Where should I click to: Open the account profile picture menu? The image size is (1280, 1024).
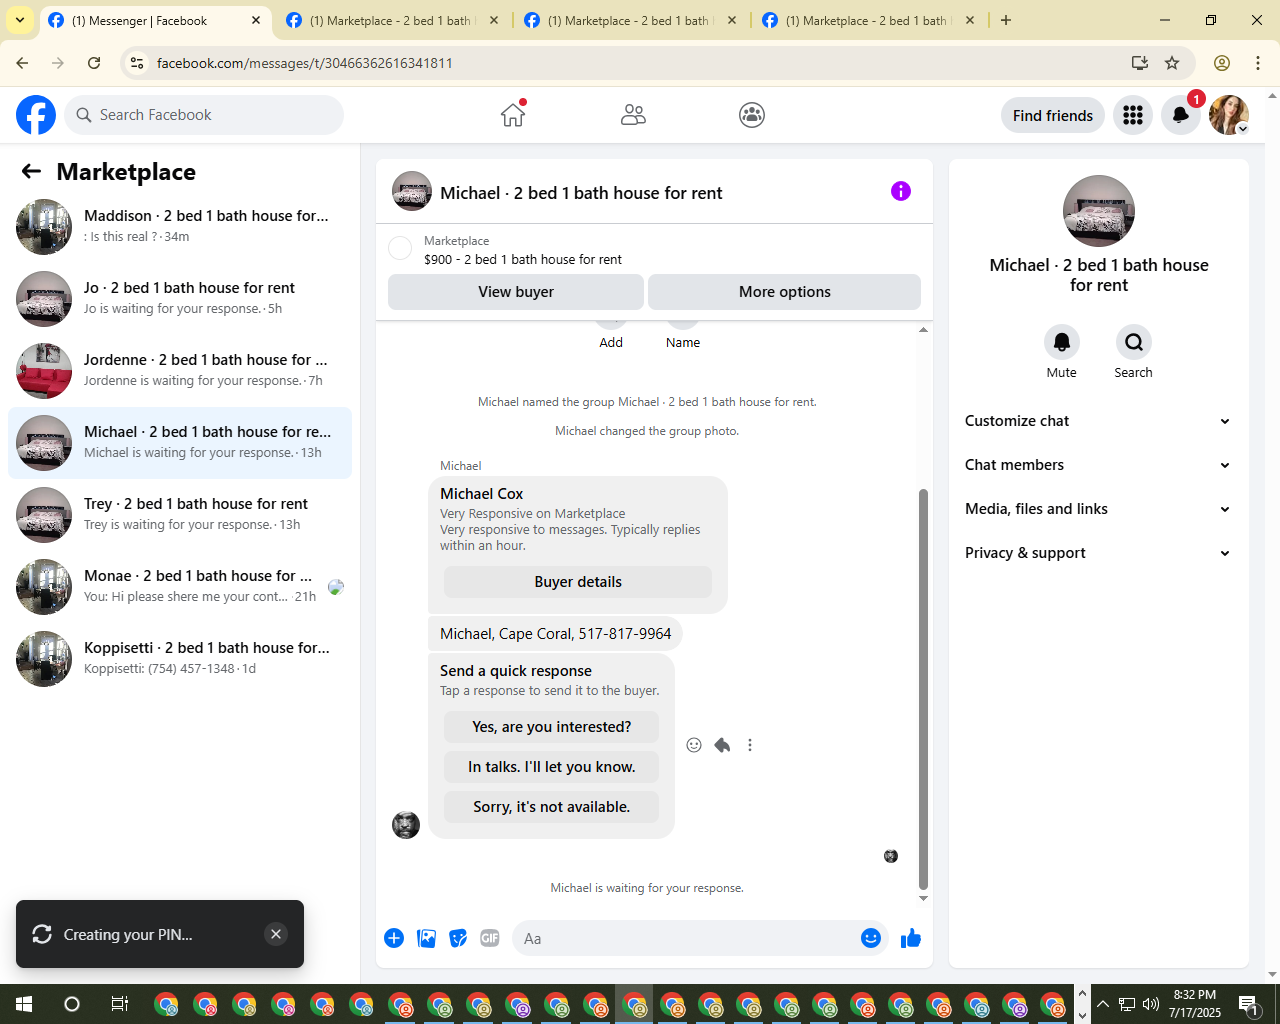tap(1229, 115)
